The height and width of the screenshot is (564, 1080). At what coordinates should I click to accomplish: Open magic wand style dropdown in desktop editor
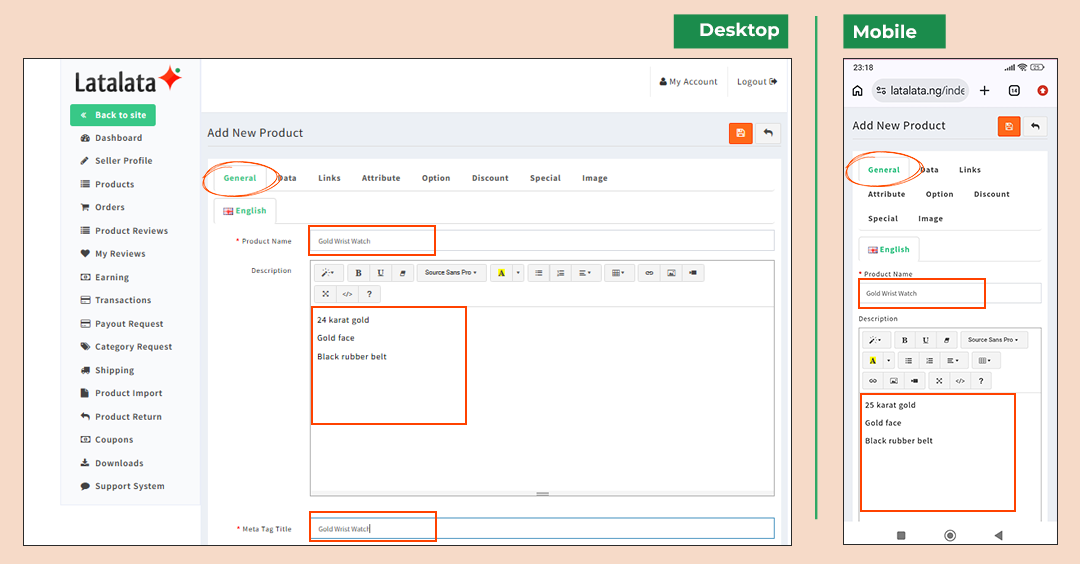[x=329, y=273]
